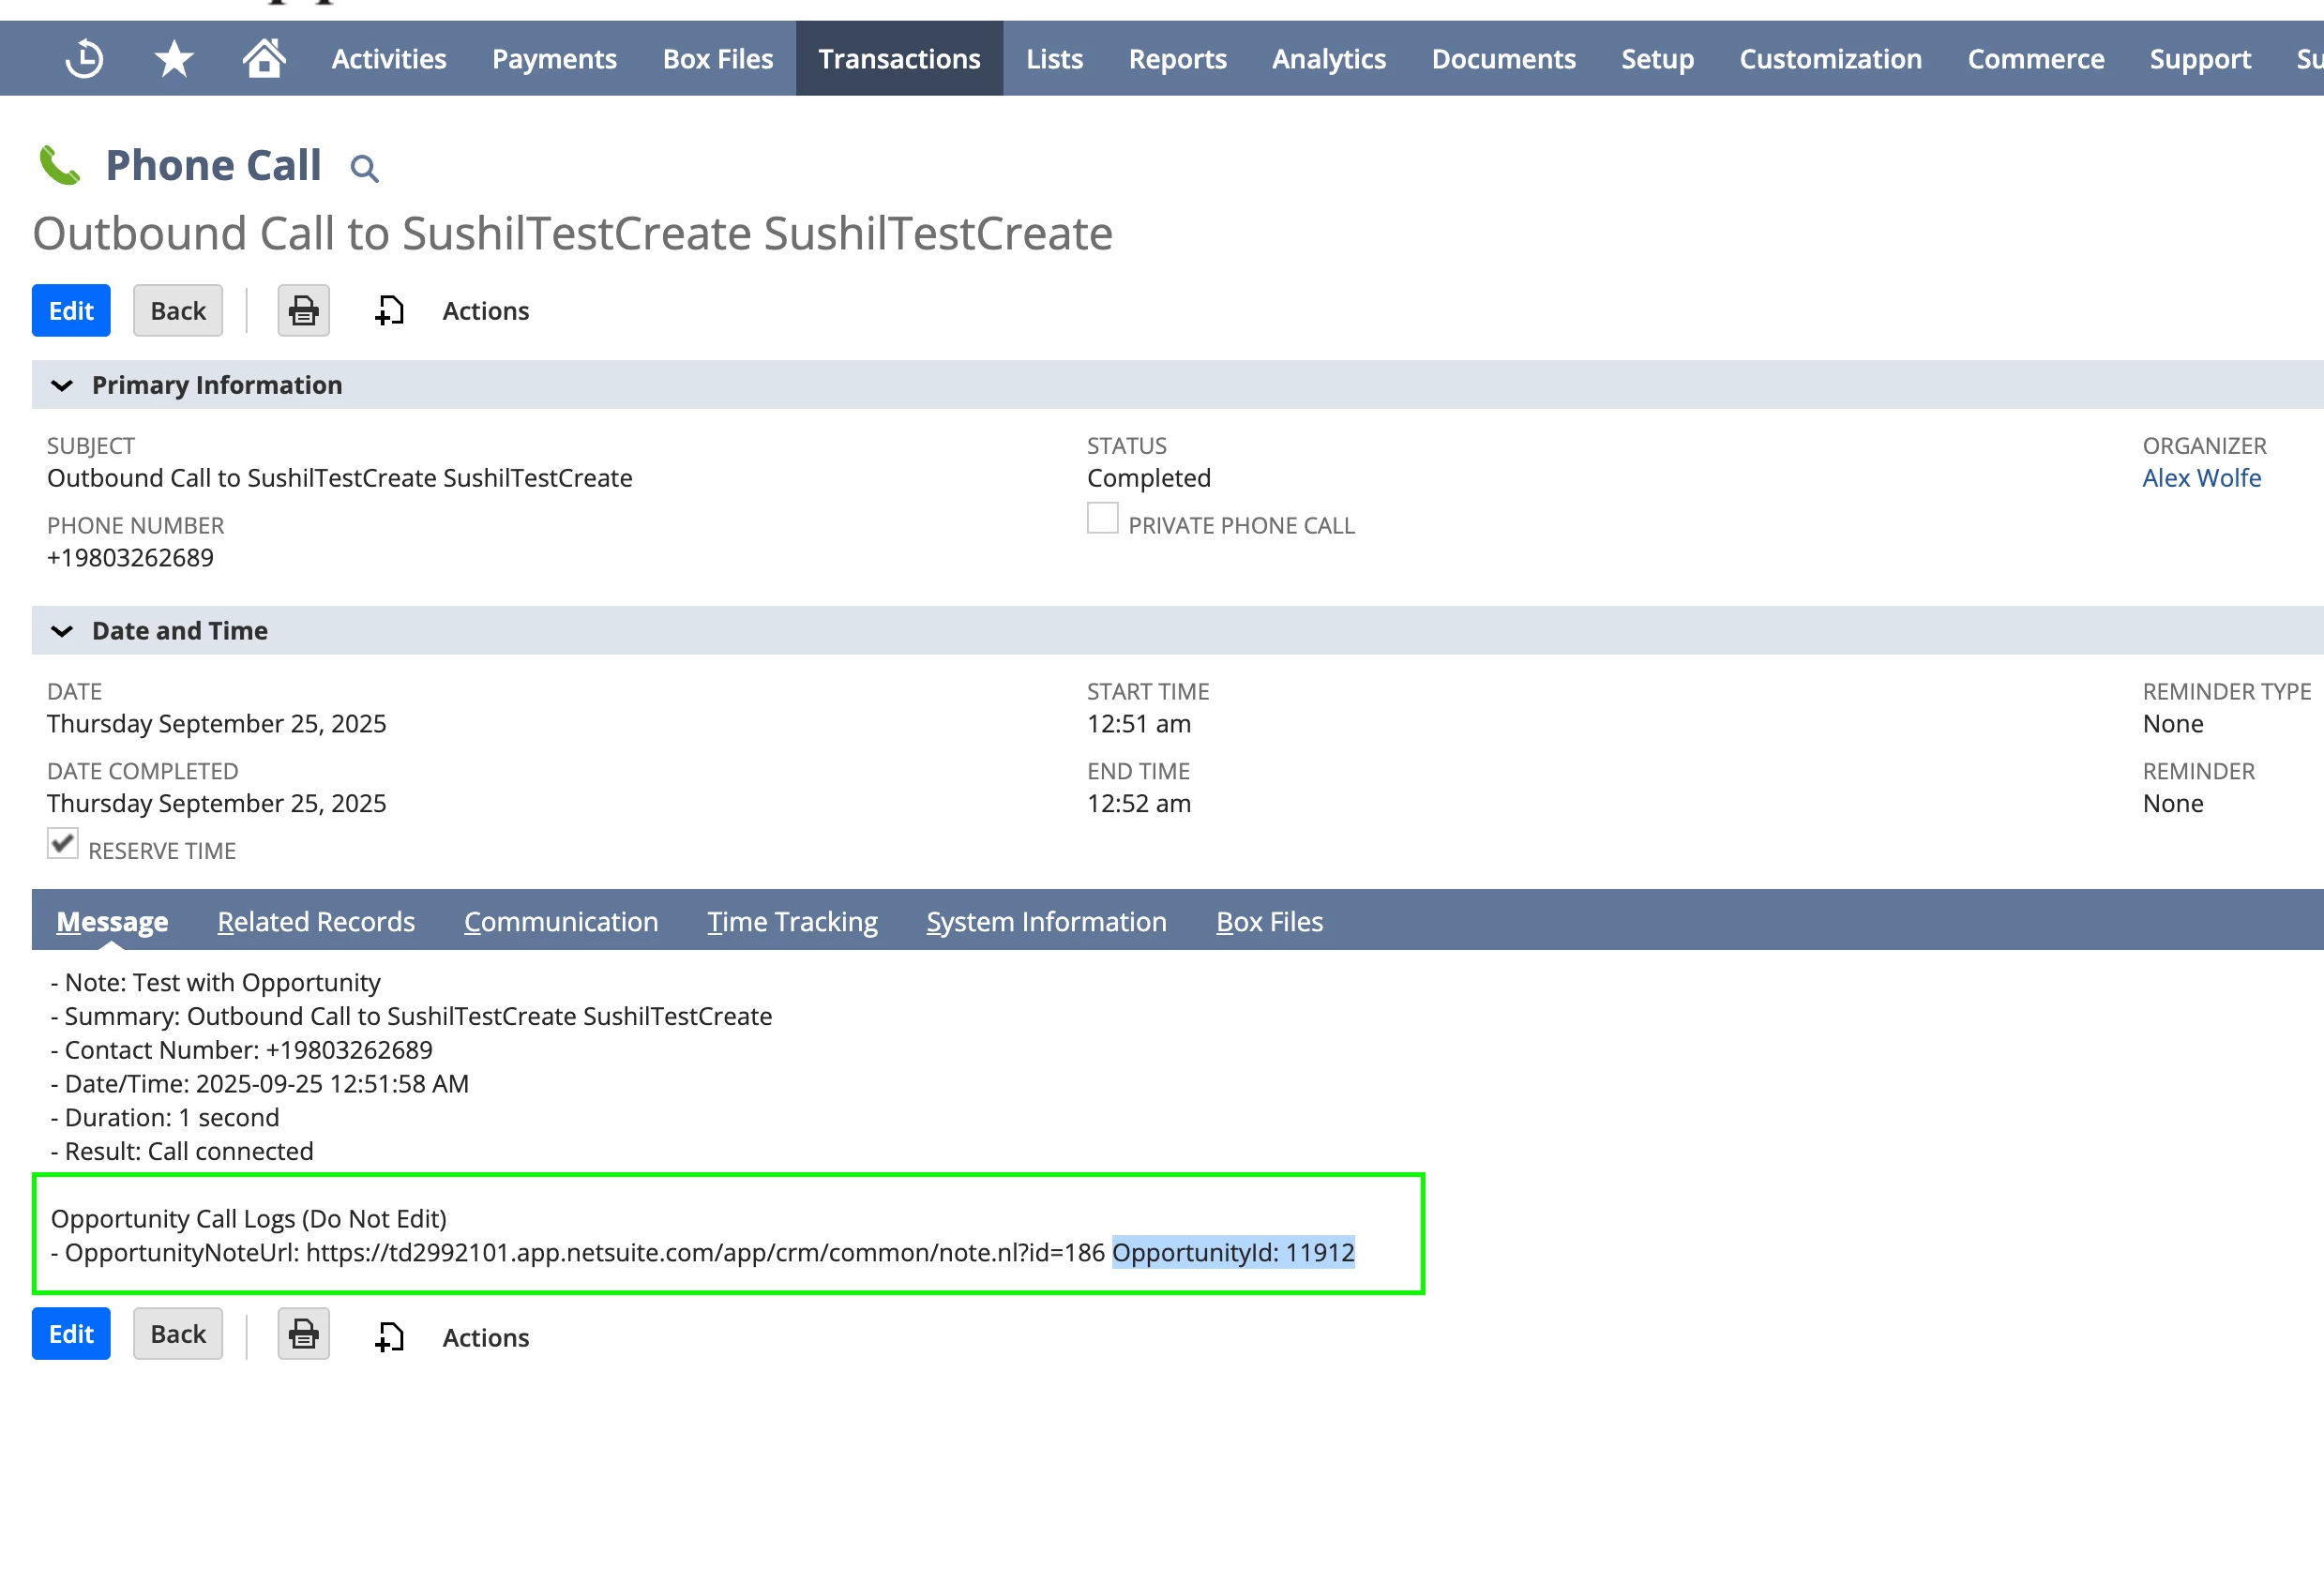Screen dimensions: 2324x1583
Task: Collapse the Primary Information section
Action: [x=62, y=386]
